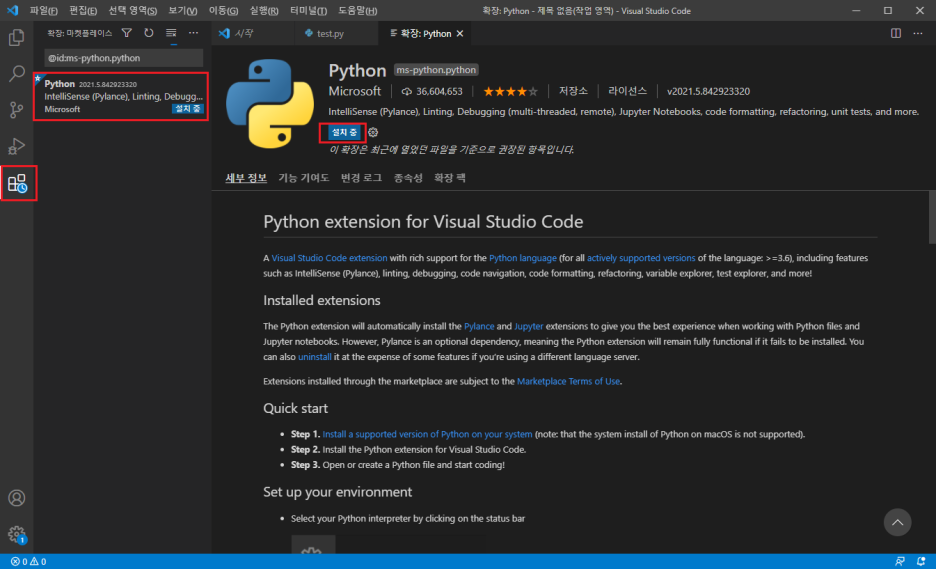Click the refresh extensions icon
This screenshot has width=936, height=569.
(x=149, y=33)
